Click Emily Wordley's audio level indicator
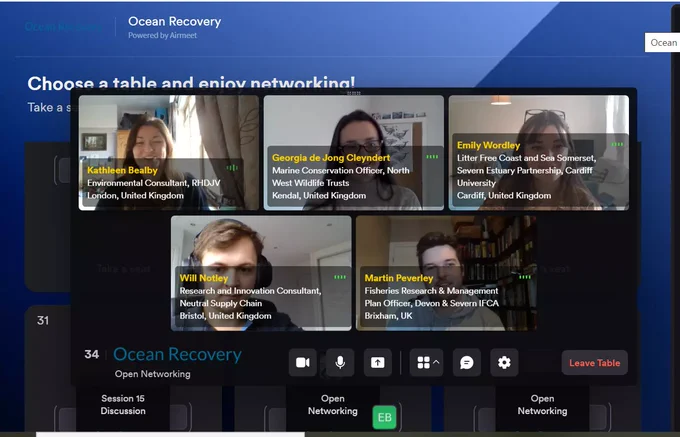Image resolution: width=680 pixels, height=437 pixels. click(617, 144)
